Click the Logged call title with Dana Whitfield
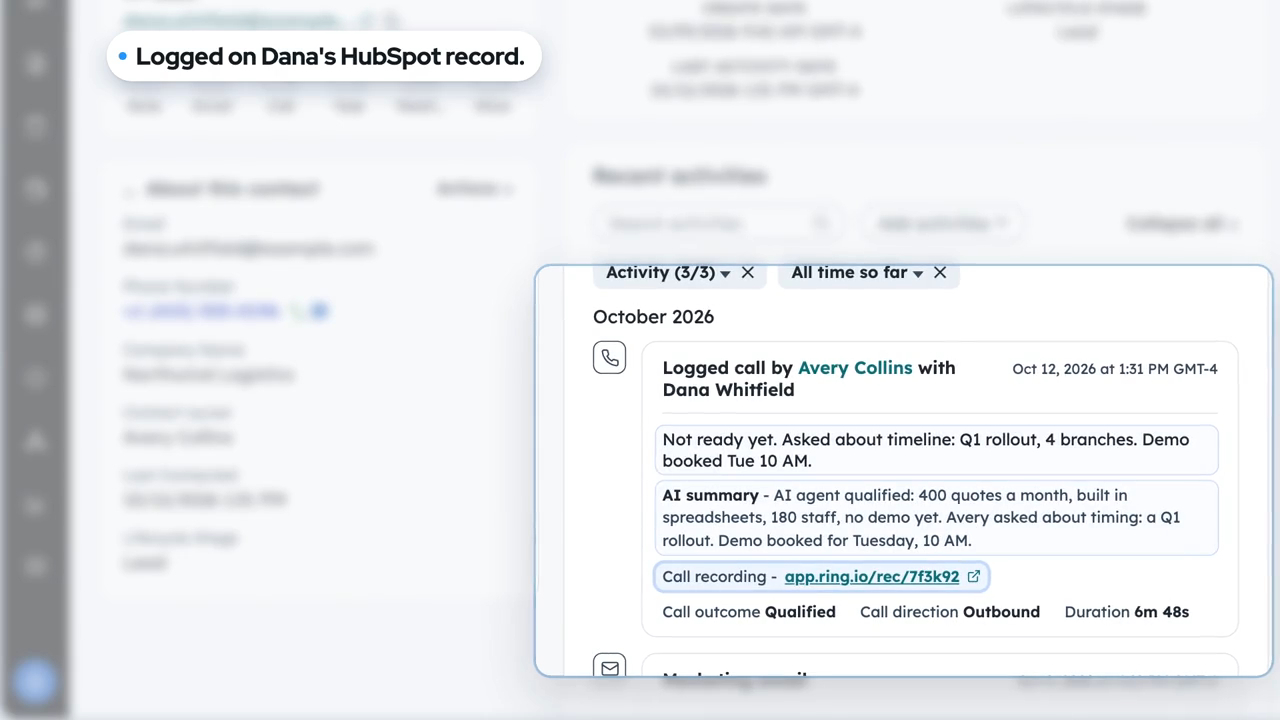Viewport: 1280px width, 720px height. 809,379
